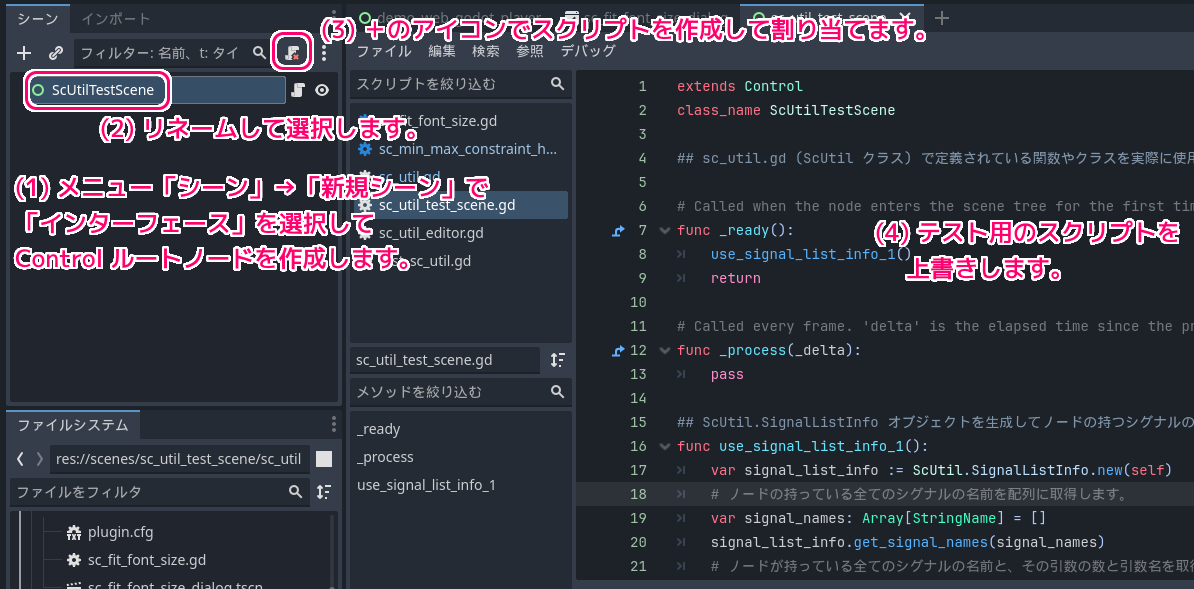Click the FileSystem sort files icon
The height and width of the screenshot is (589, 1194).
coord(323,492)
